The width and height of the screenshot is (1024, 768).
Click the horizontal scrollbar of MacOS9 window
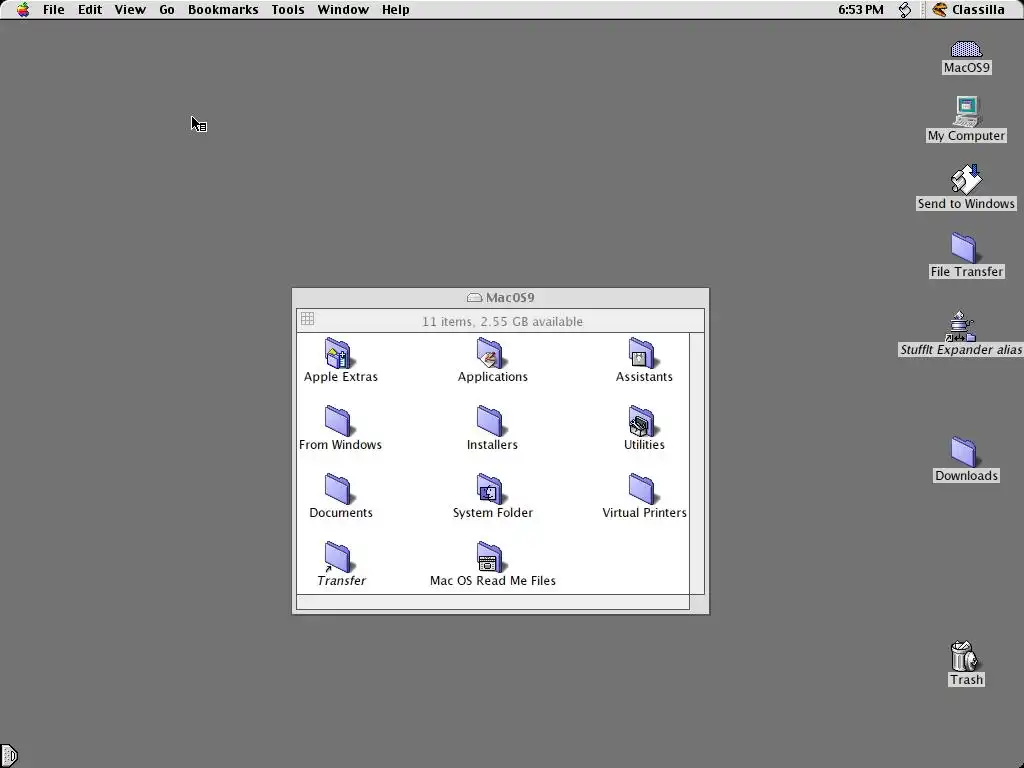[x=493, y=602]
